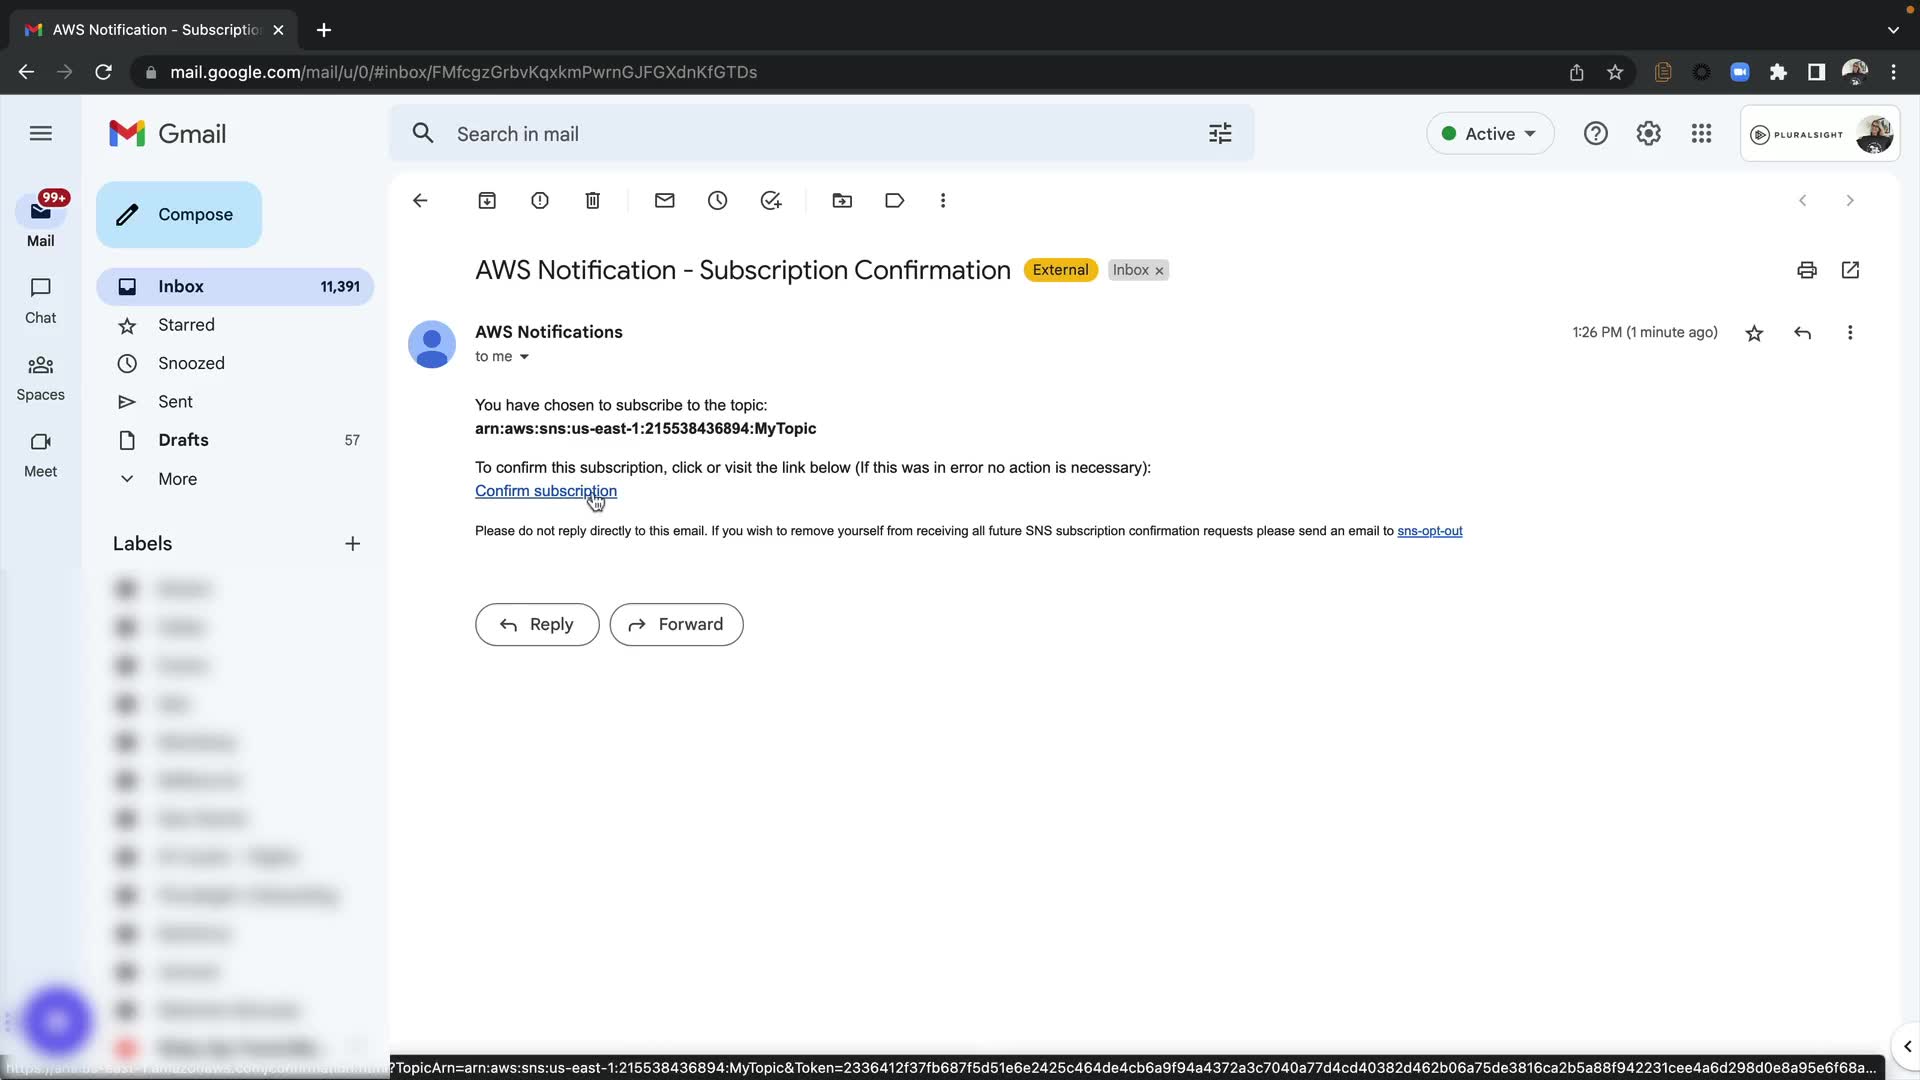Snooze email using clock icon

(x=718, y=201)
